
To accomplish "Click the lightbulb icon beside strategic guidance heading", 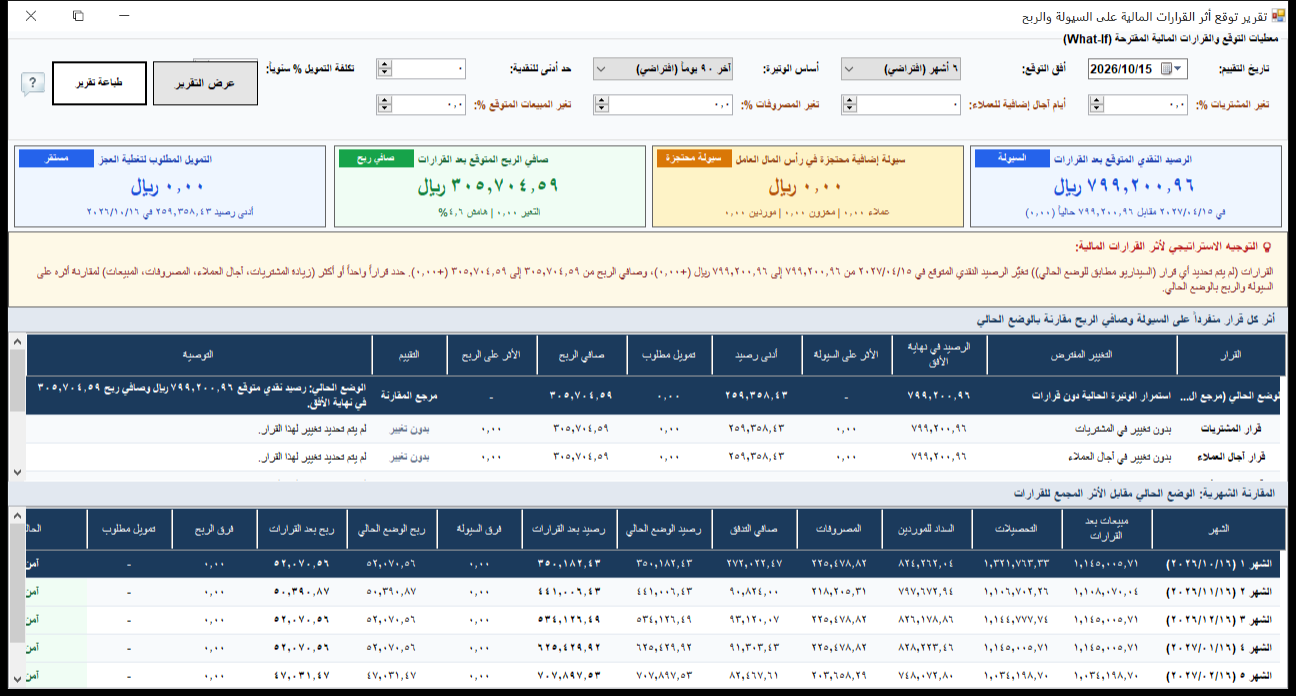I will 1268,245.
